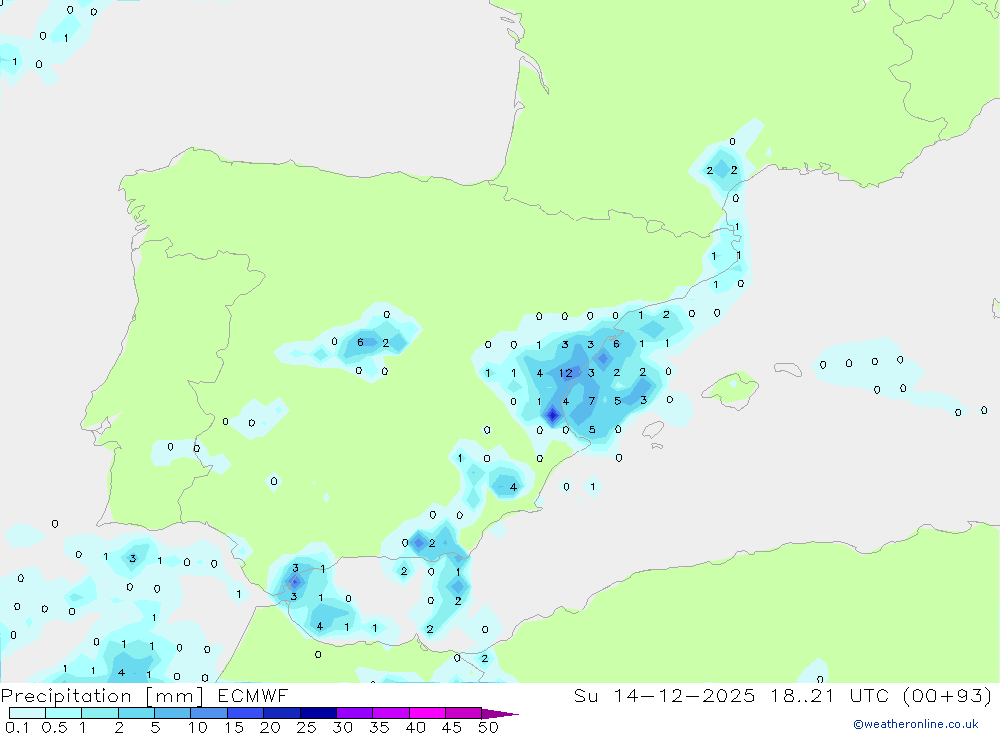The image size is (1000, 733).
Task: Click the Menorca island outline on map
Action: (x=788, y=369)
